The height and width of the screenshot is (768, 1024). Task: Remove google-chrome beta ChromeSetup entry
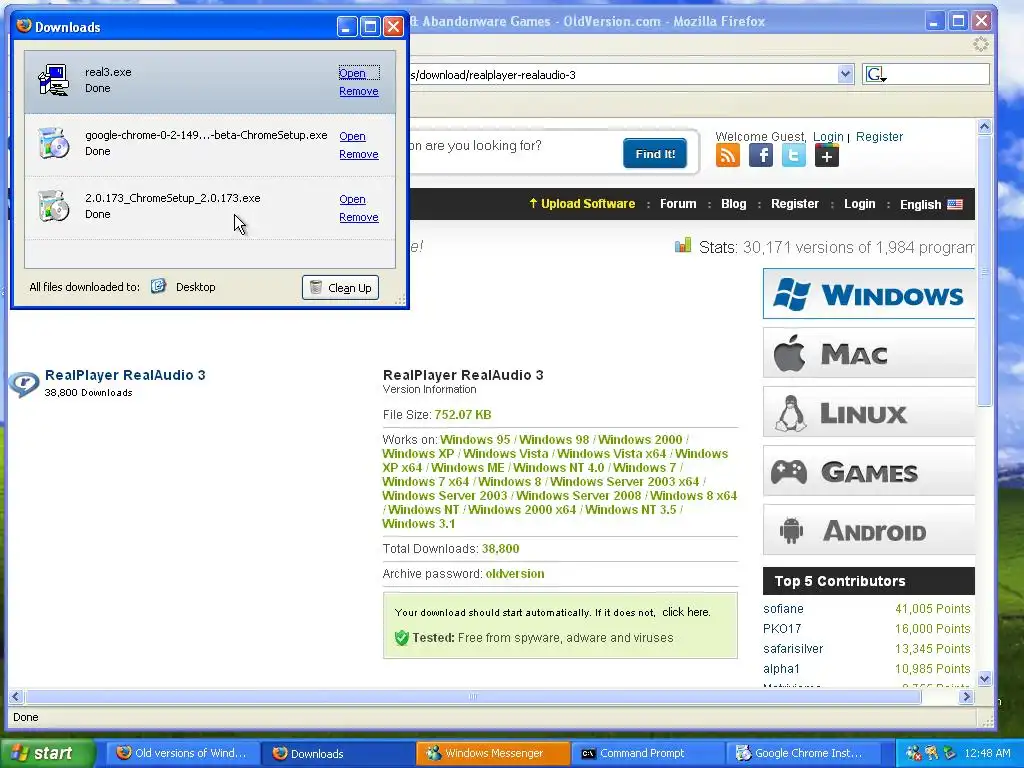[x=359, y=154]
